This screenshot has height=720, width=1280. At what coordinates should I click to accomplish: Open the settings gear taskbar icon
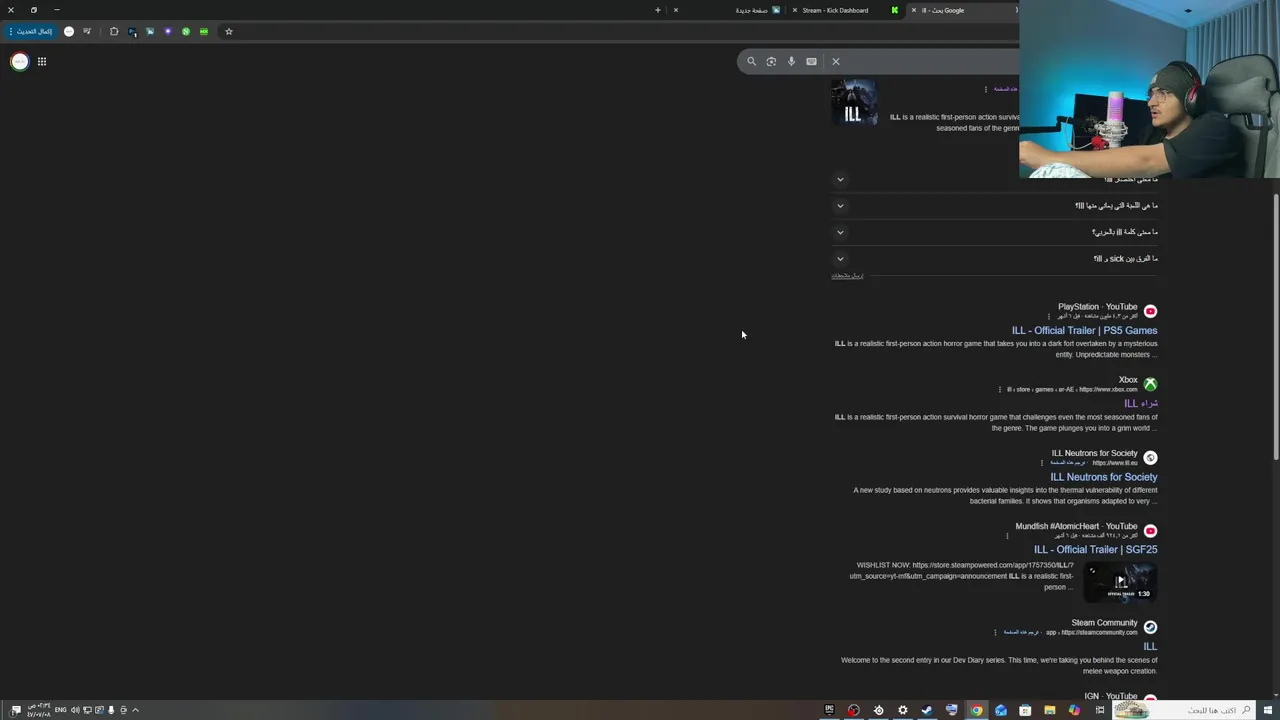[903, 710]
